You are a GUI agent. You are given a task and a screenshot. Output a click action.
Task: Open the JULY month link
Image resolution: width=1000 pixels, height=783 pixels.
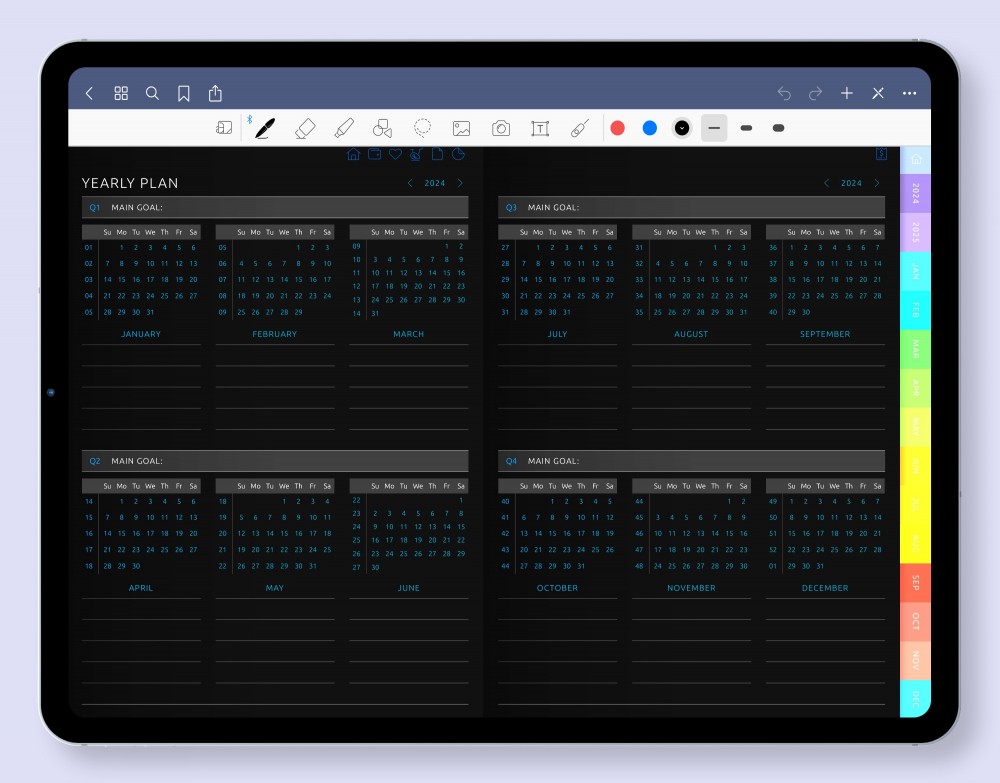557,334
